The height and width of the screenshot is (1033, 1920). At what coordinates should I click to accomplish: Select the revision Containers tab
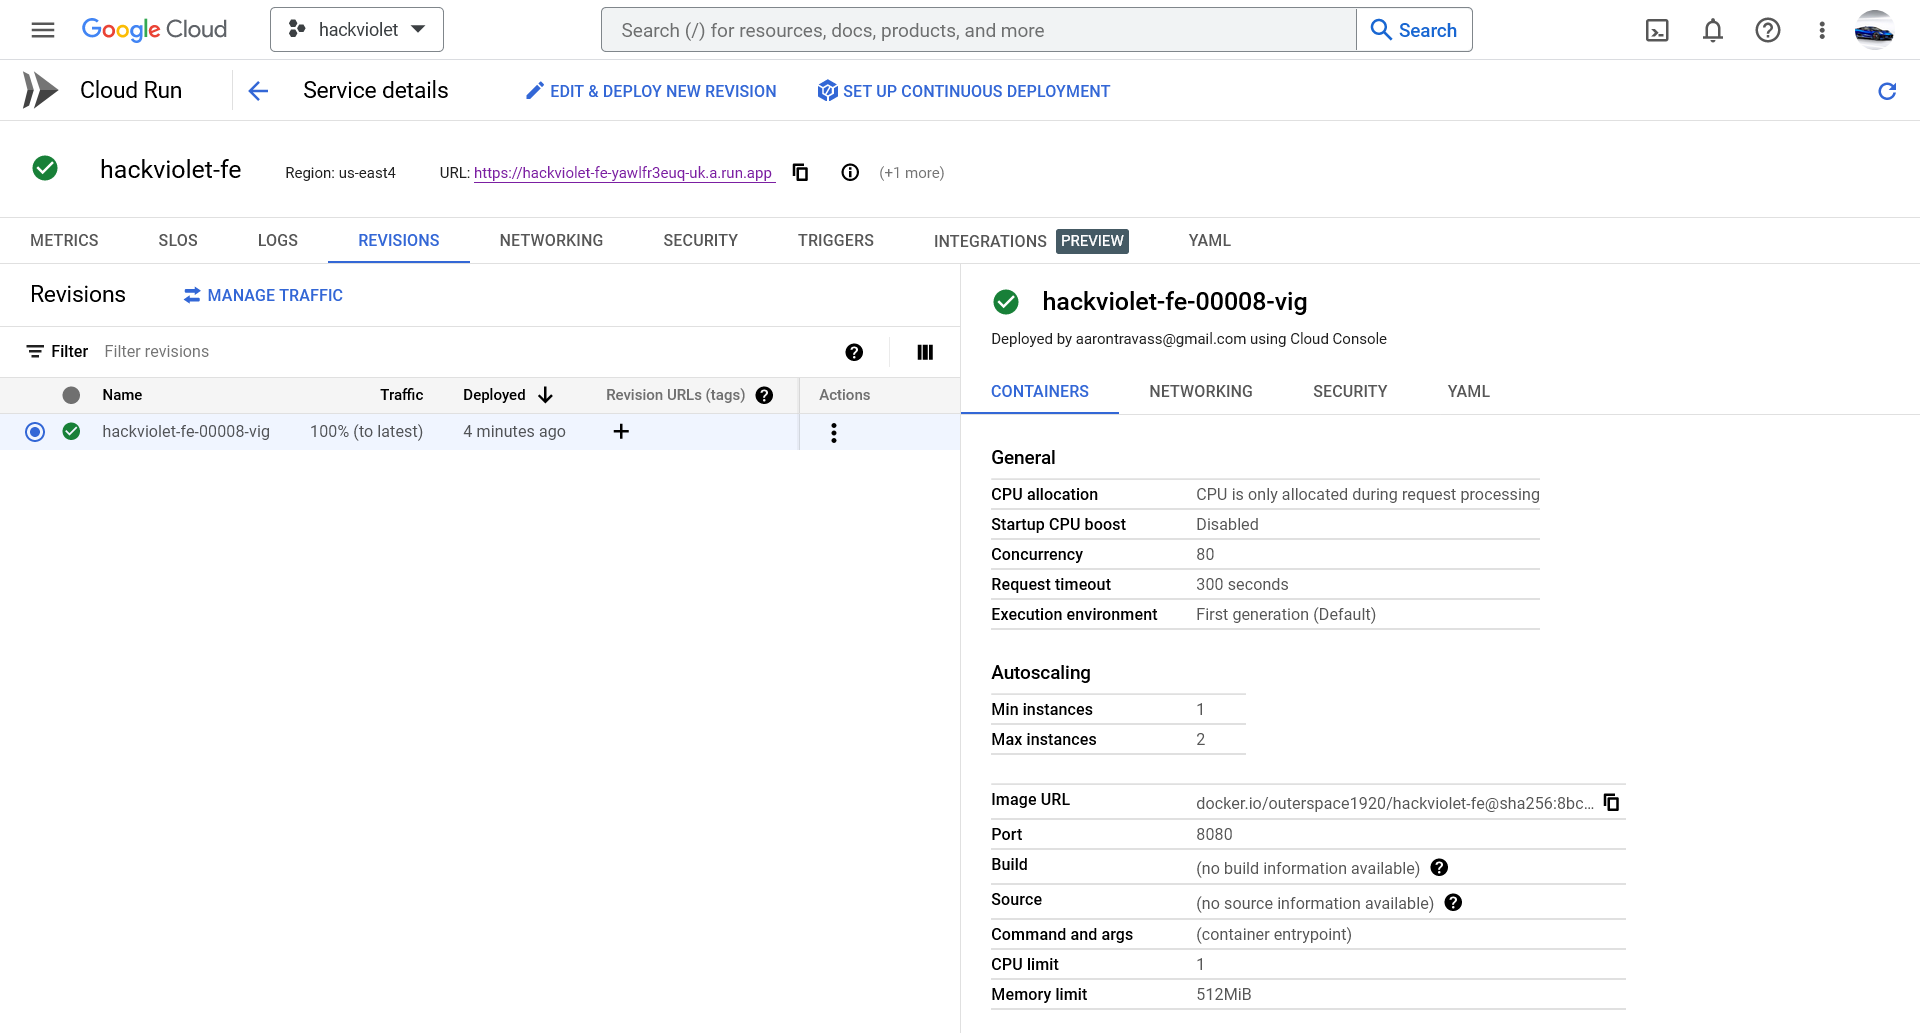[1040, 392]
